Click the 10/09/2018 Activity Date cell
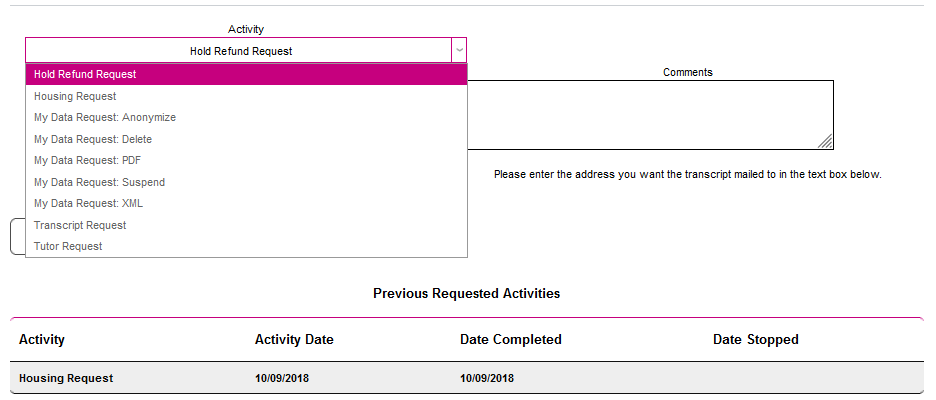 [282, 378]
